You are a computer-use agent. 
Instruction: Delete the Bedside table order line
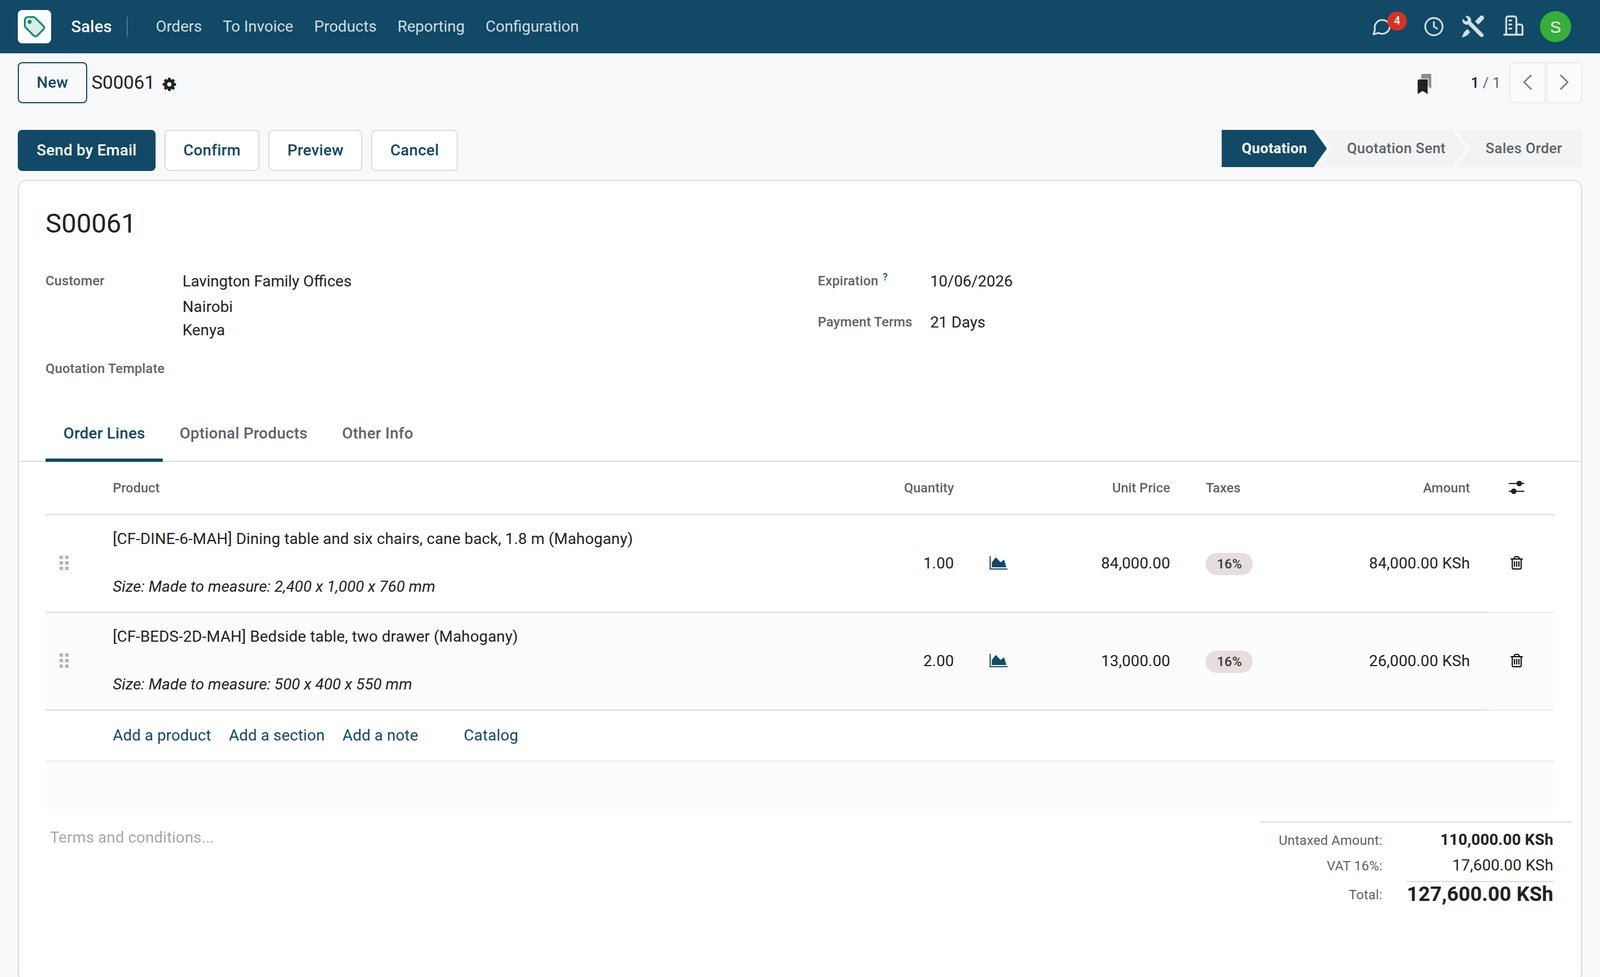coord(1516,661)
